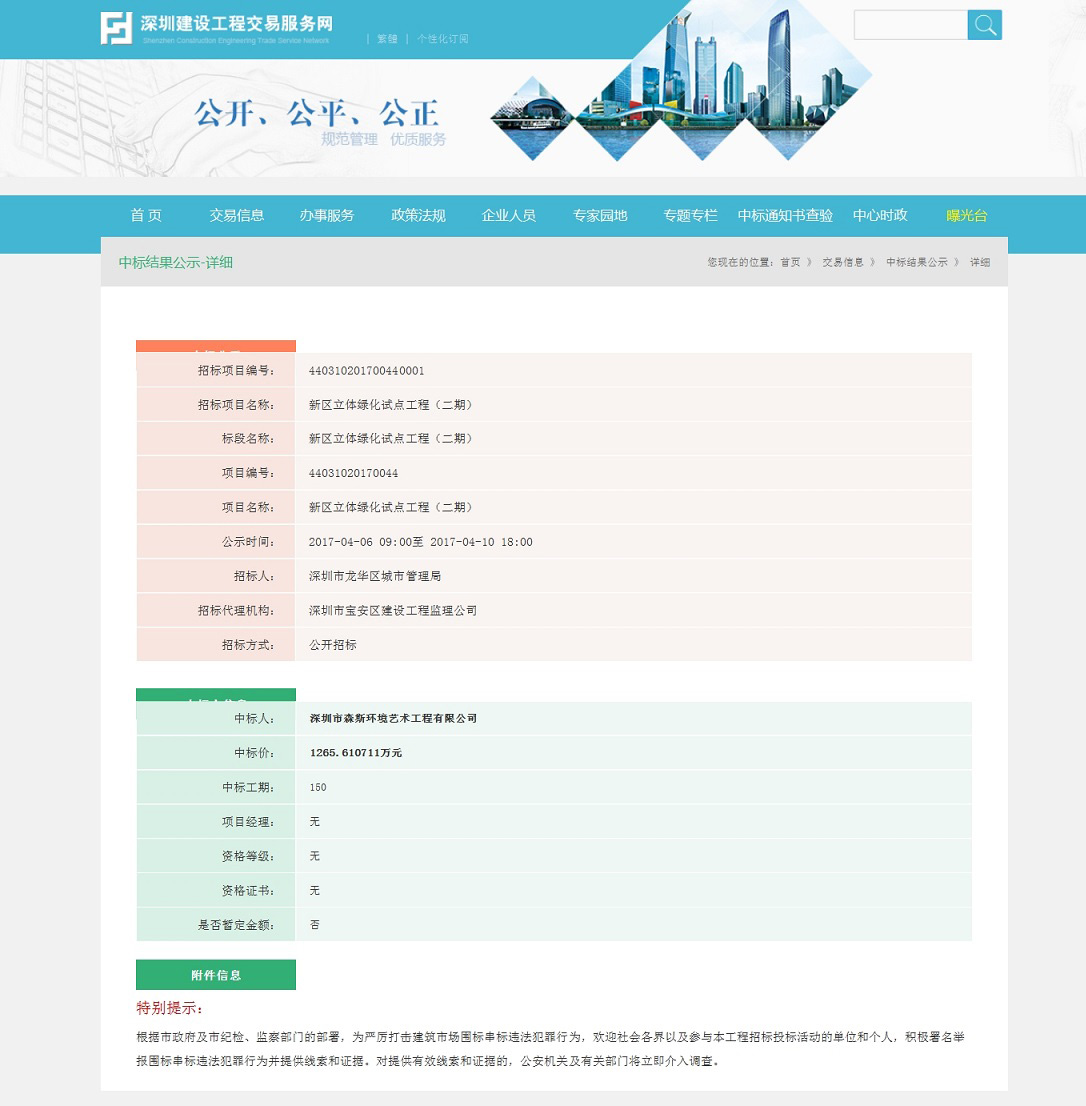Open the yellow 曝光台 menu item
Image resolution: width=1086 pixels, height=1106 pixels.
pyautogui.click(x=967, y=215)
